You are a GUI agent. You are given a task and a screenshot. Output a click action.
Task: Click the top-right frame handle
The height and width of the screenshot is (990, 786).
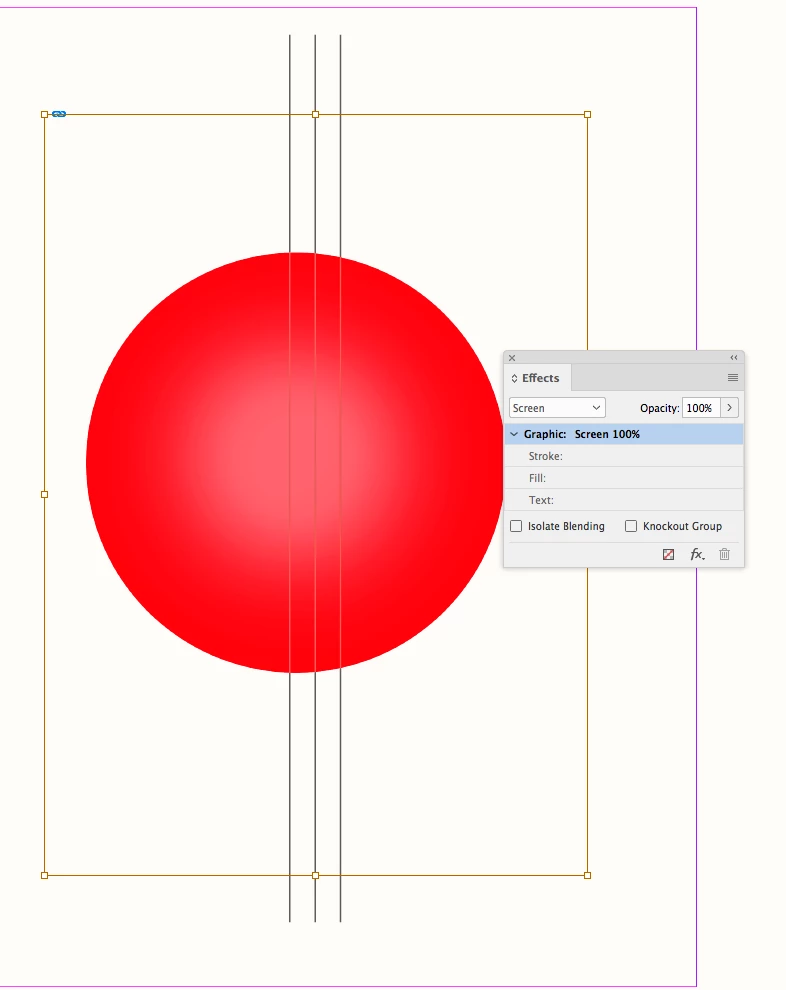point(588,114)
